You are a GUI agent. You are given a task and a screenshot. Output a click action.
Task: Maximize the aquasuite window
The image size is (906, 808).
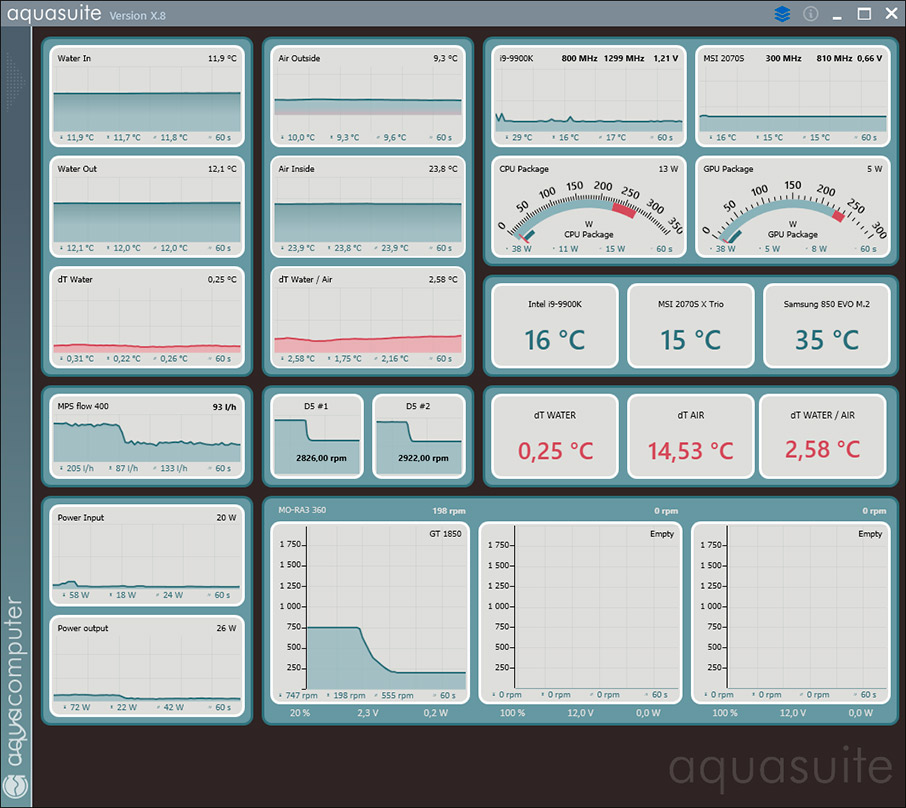click(x=864, y=14)
